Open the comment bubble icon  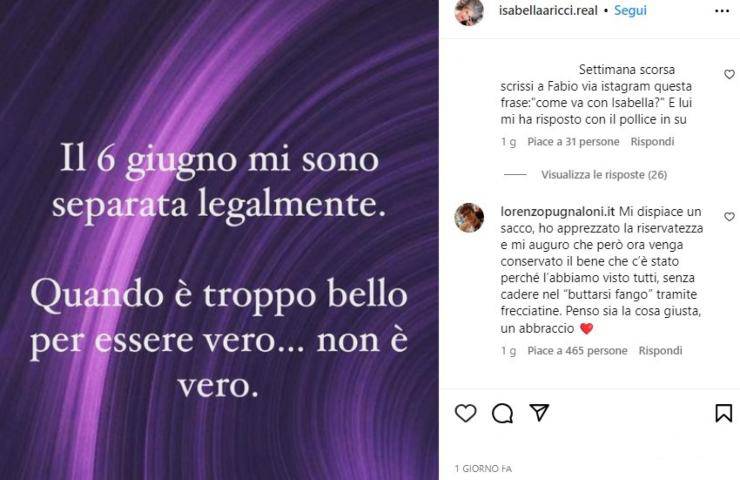pyautogui.click(x=502, y=413)
